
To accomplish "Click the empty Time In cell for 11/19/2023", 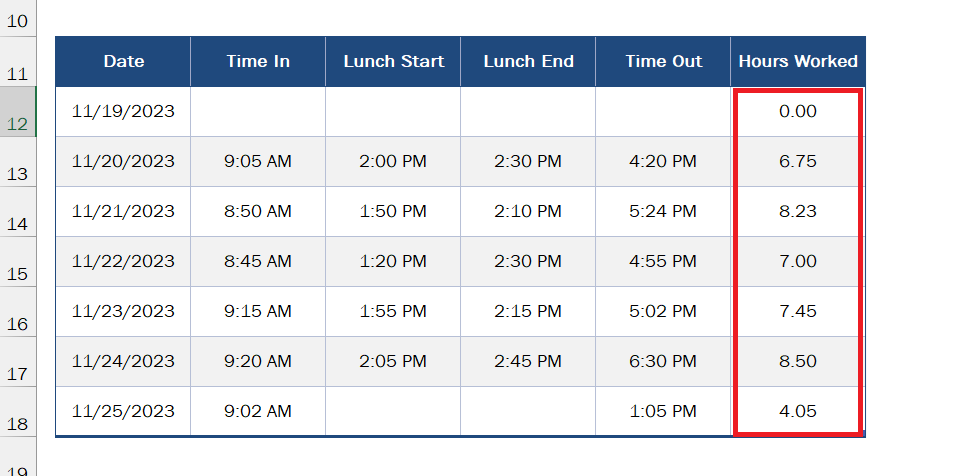I will pos(258,111).
